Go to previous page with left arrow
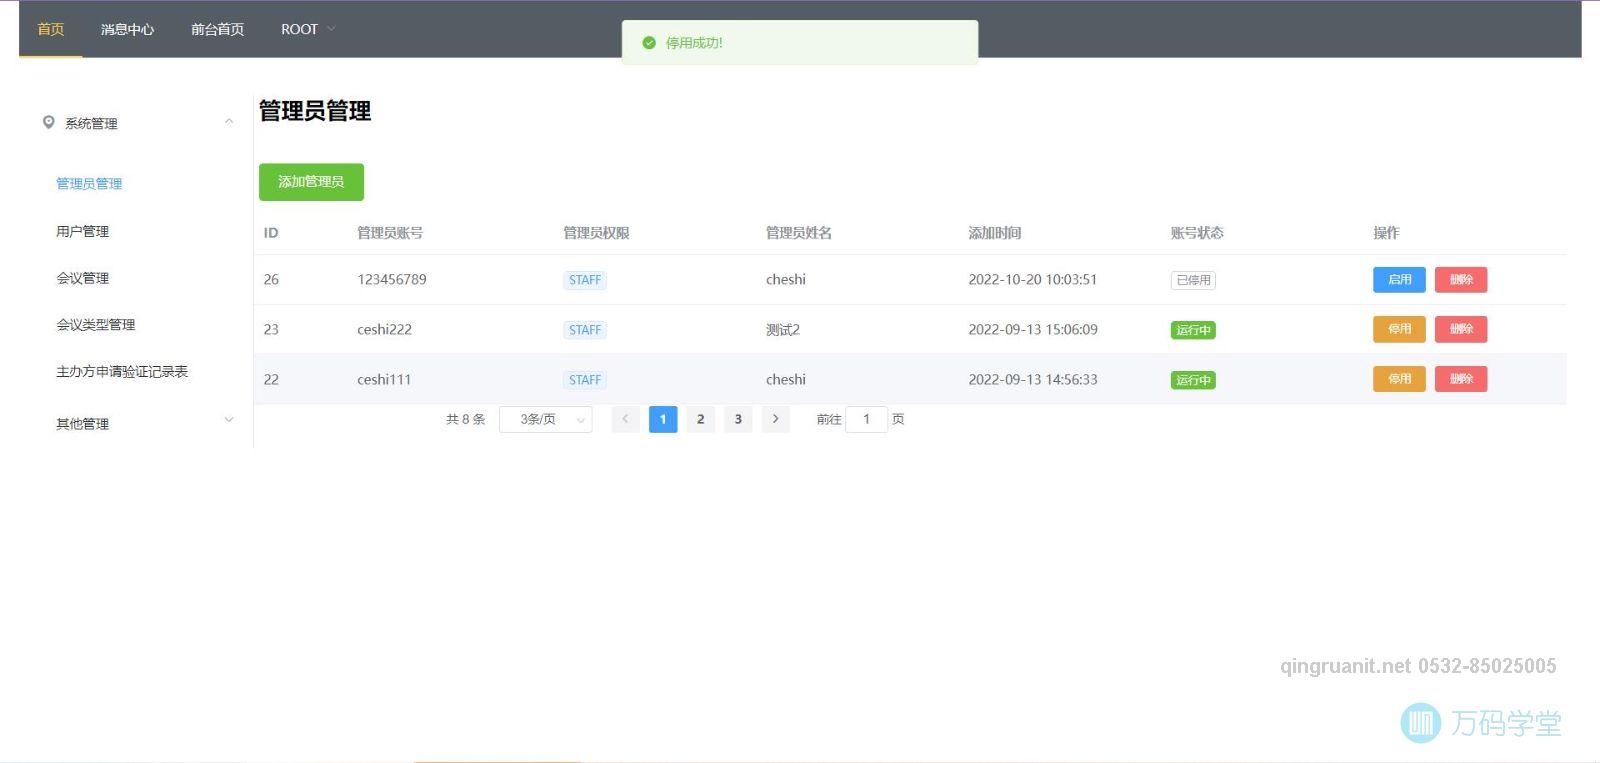The width and height of the screenshot is (1600, 763). click(625, 419)
